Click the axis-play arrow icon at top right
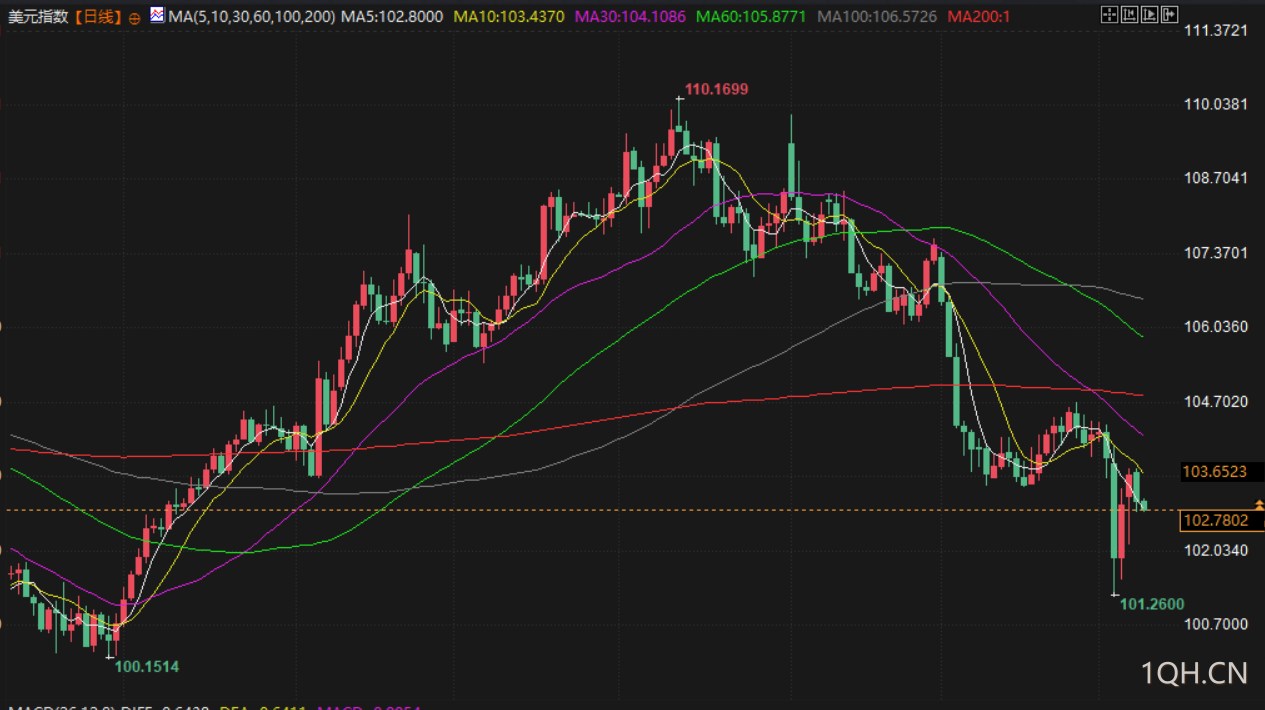The width and height of the screenshot is (1265, 710). click(1149, 15)
